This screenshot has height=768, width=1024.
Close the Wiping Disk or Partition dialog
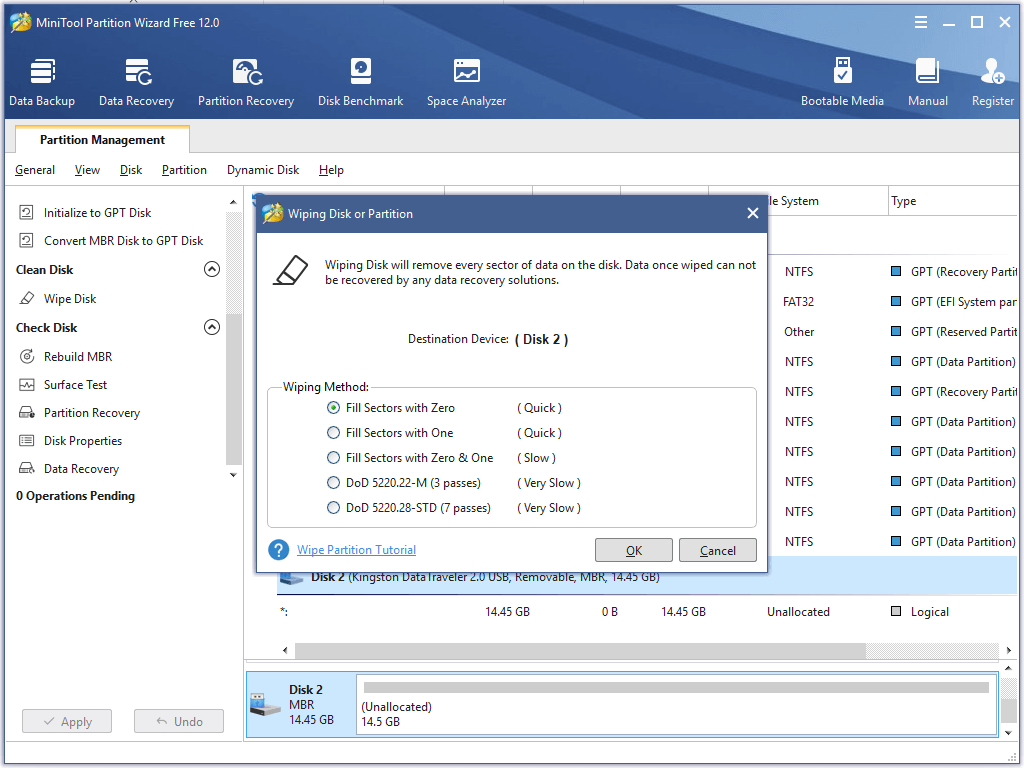[752, 214]
